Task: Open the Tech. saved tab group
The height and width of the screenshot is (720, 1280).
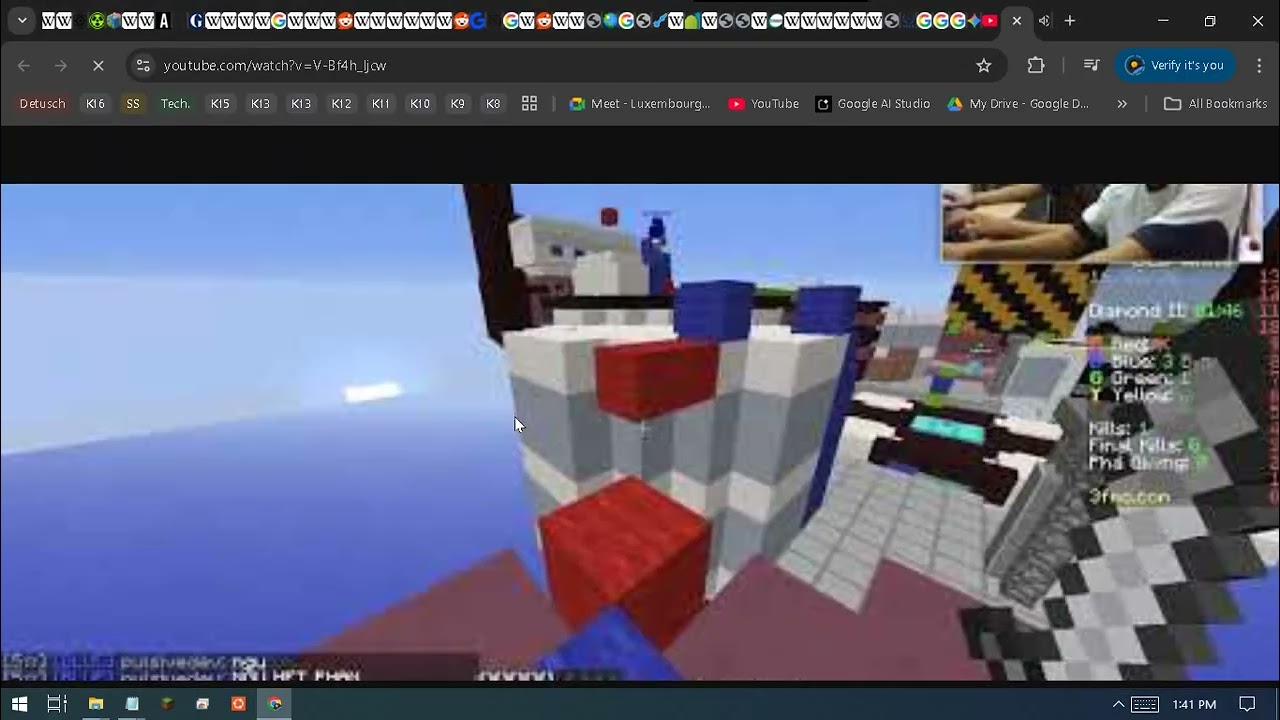Action: pos(176,104)
